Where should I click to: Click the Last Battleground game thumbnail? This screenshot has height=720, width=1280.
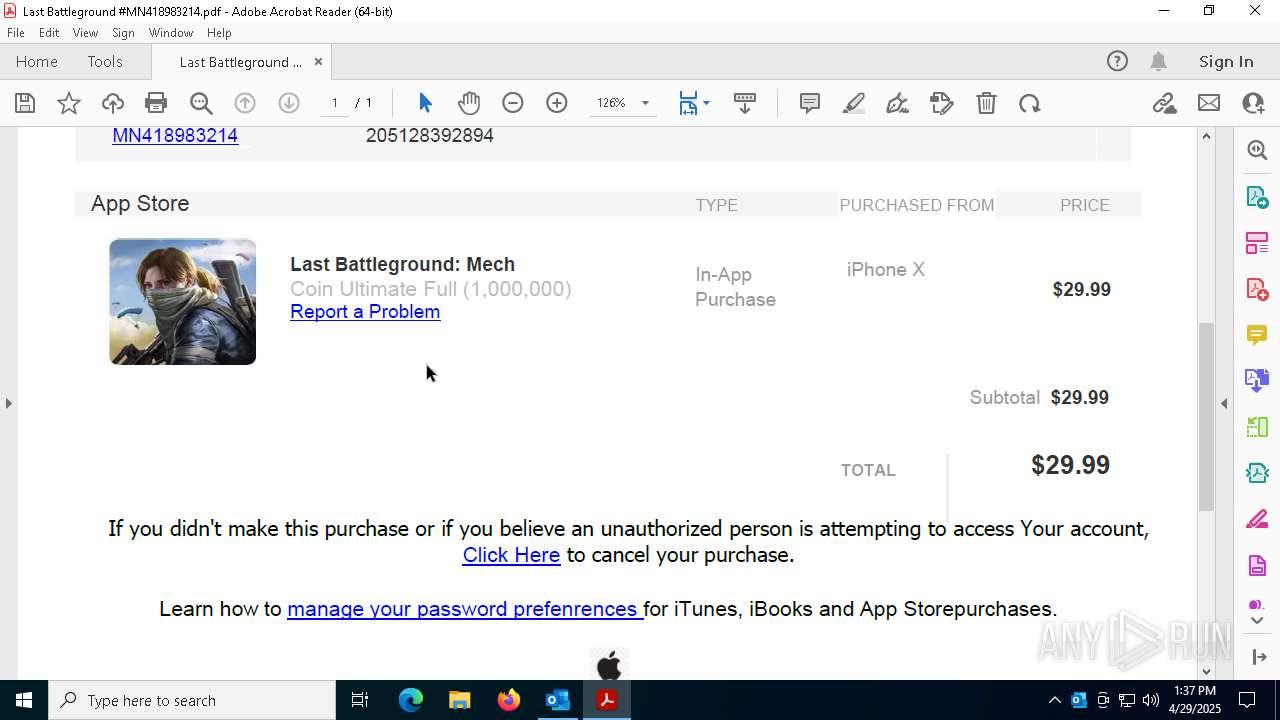click(x=182, y=301)
